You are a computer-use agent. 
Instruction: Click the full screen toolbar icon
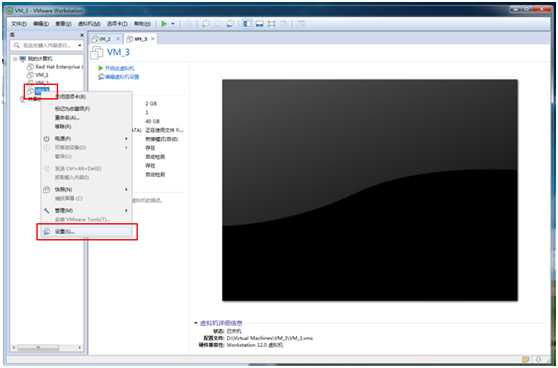point(272,23)
